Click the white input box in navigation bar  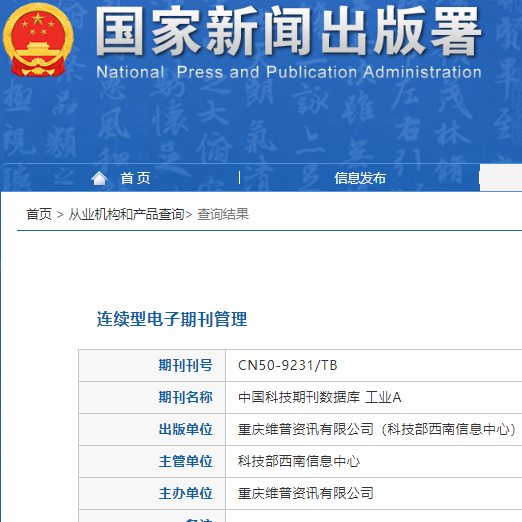pos(501,178)
